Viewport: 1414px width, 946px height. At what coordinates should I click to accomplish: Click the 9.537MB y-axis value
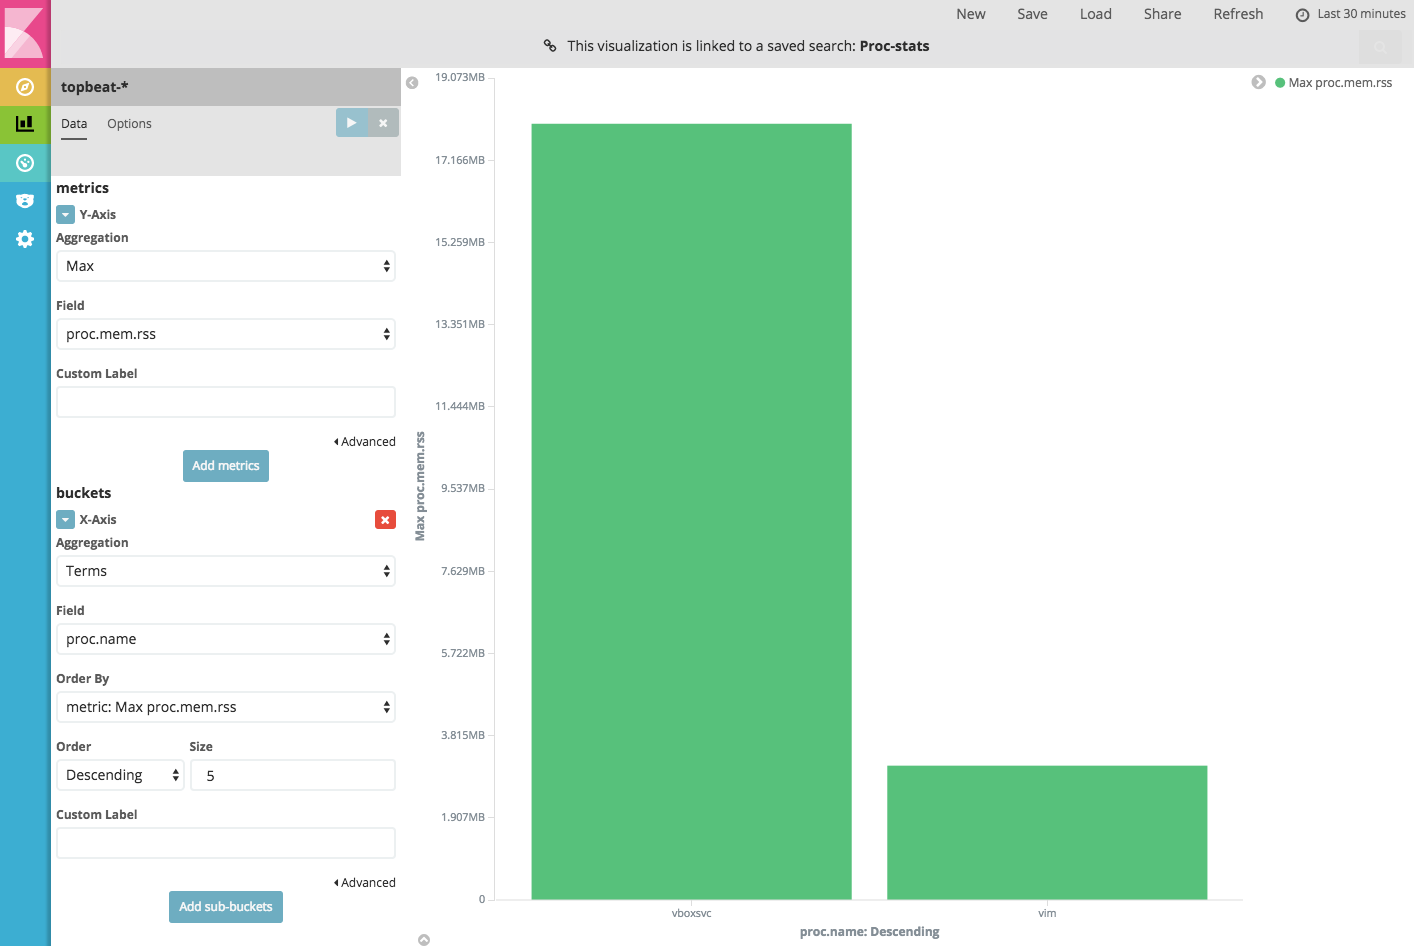(463, 488)
